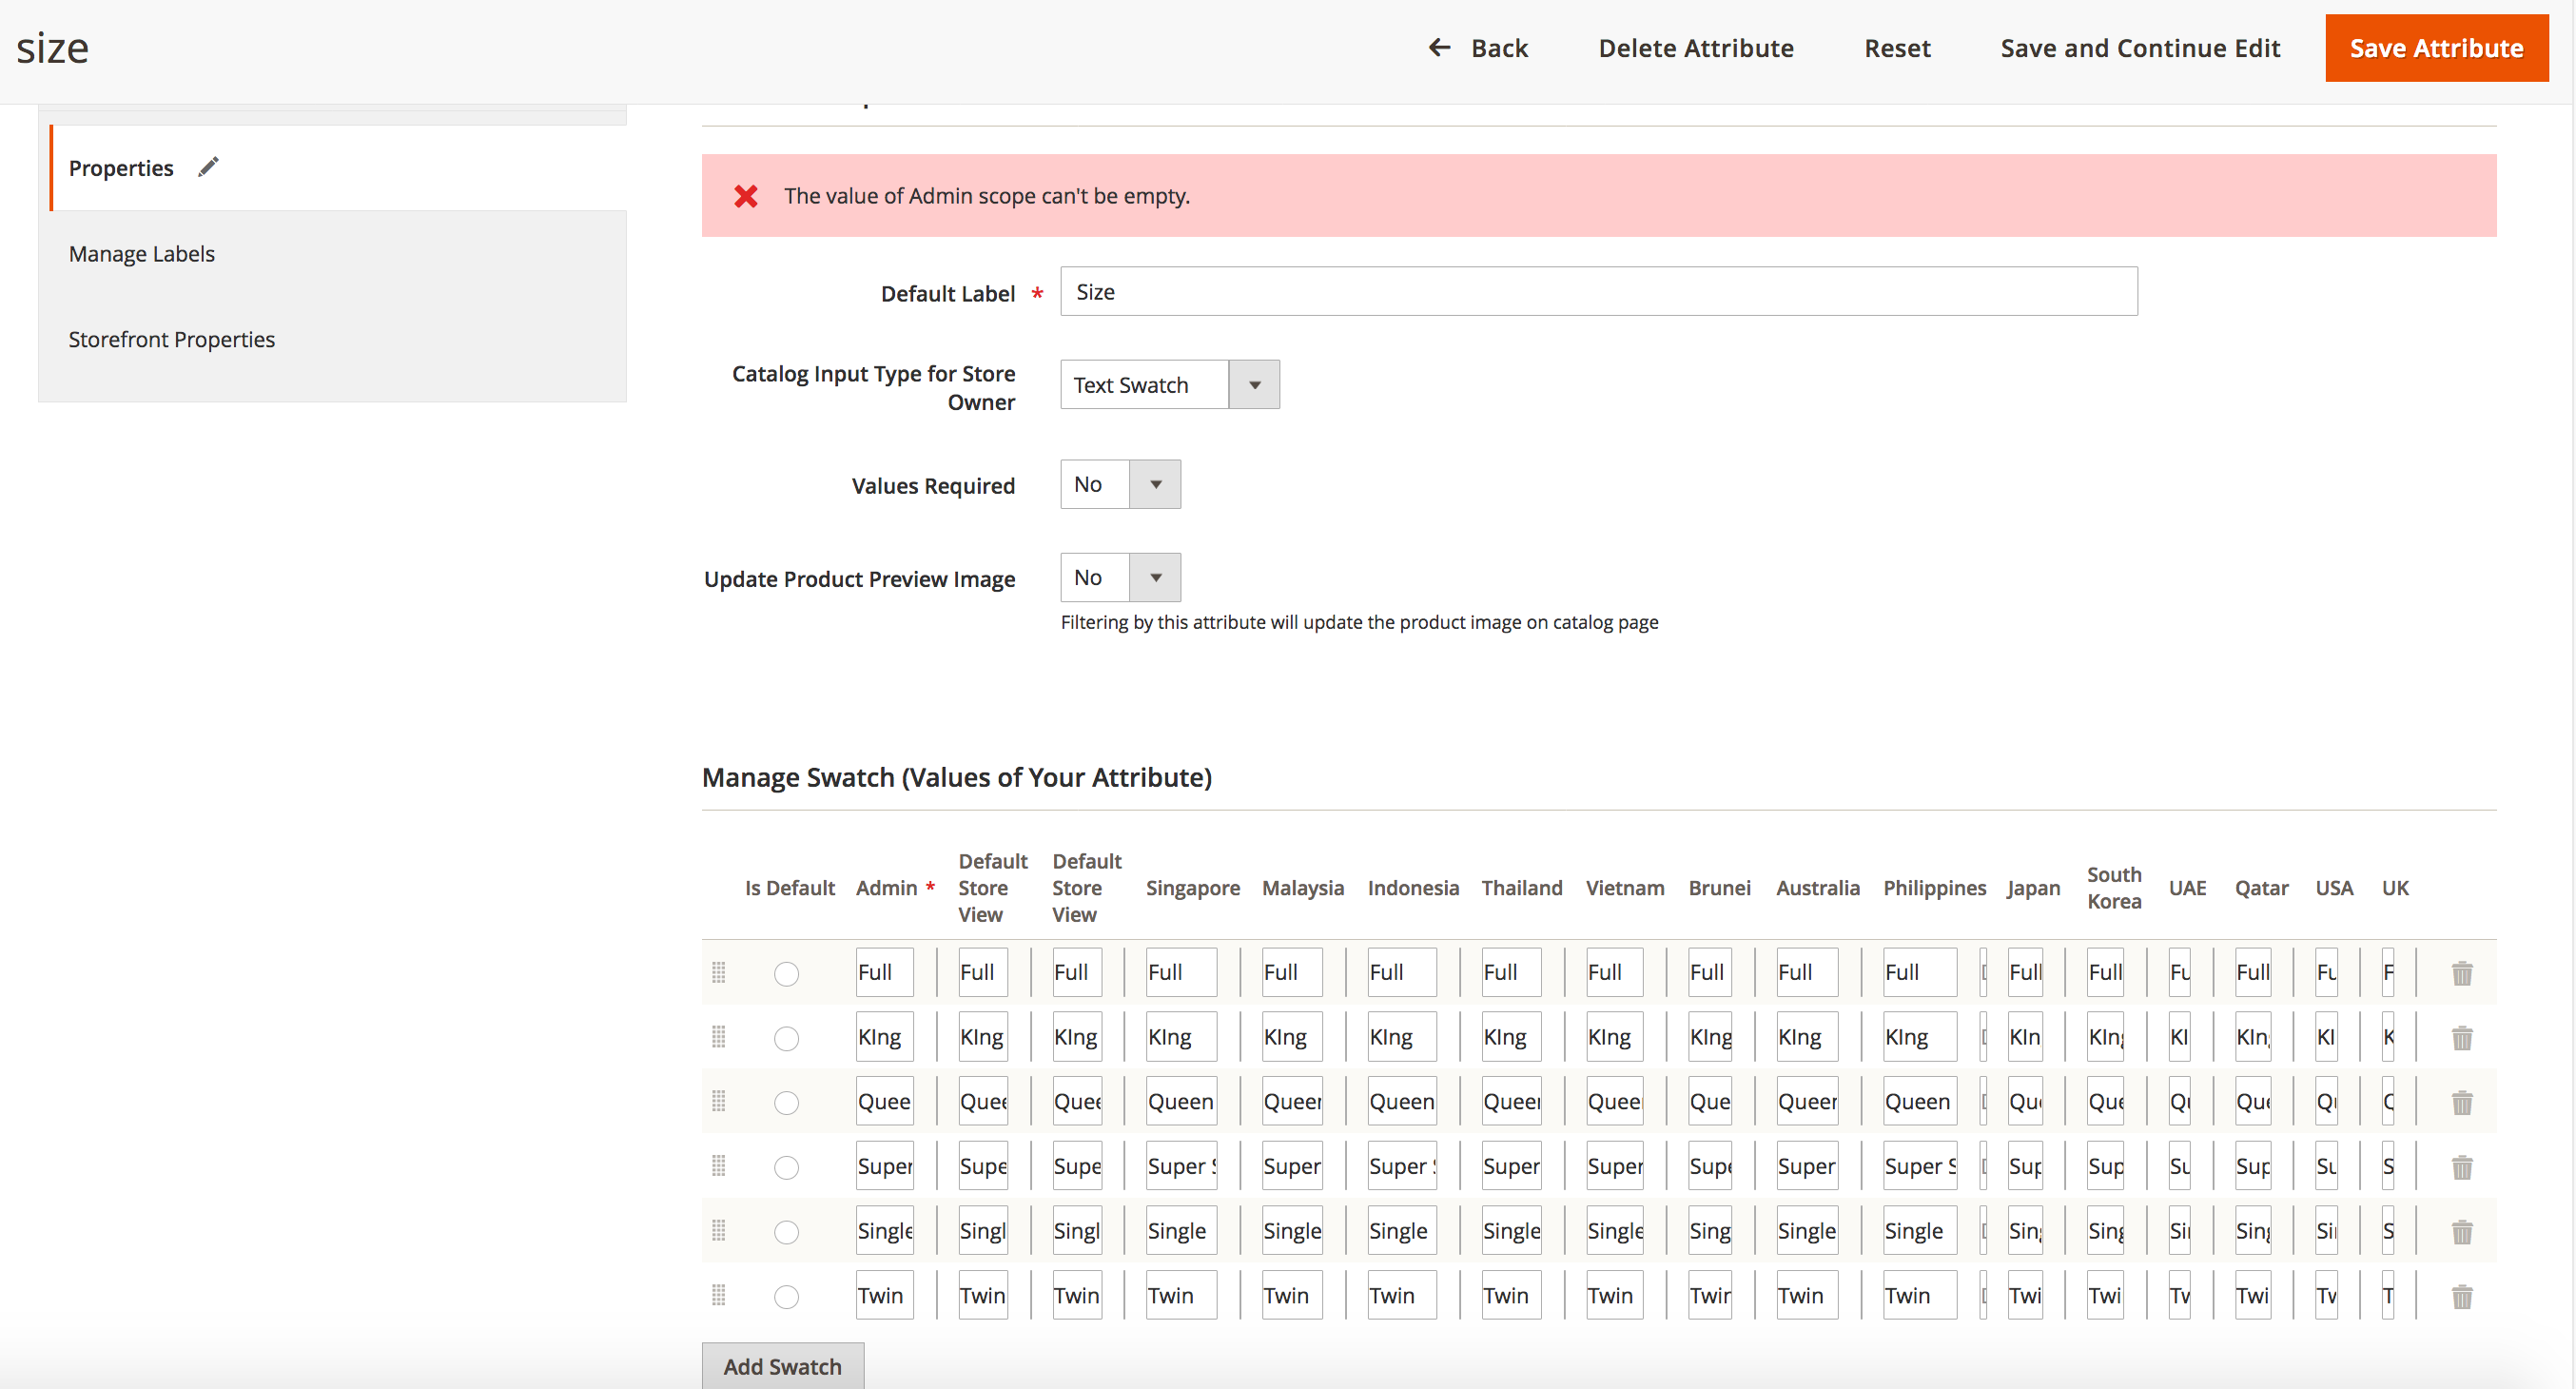Viewport: 2576px width, 1389px height.
Task: Delete the Full swatch row with the trash icon
Action: 2461,973
